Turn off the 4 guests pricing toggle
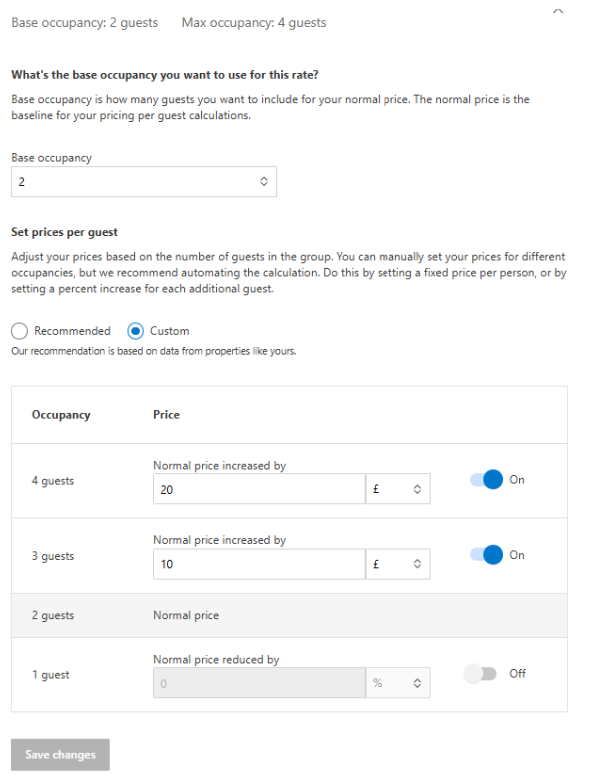Screen dimensions: 593x778 click(x=486, y=480)
